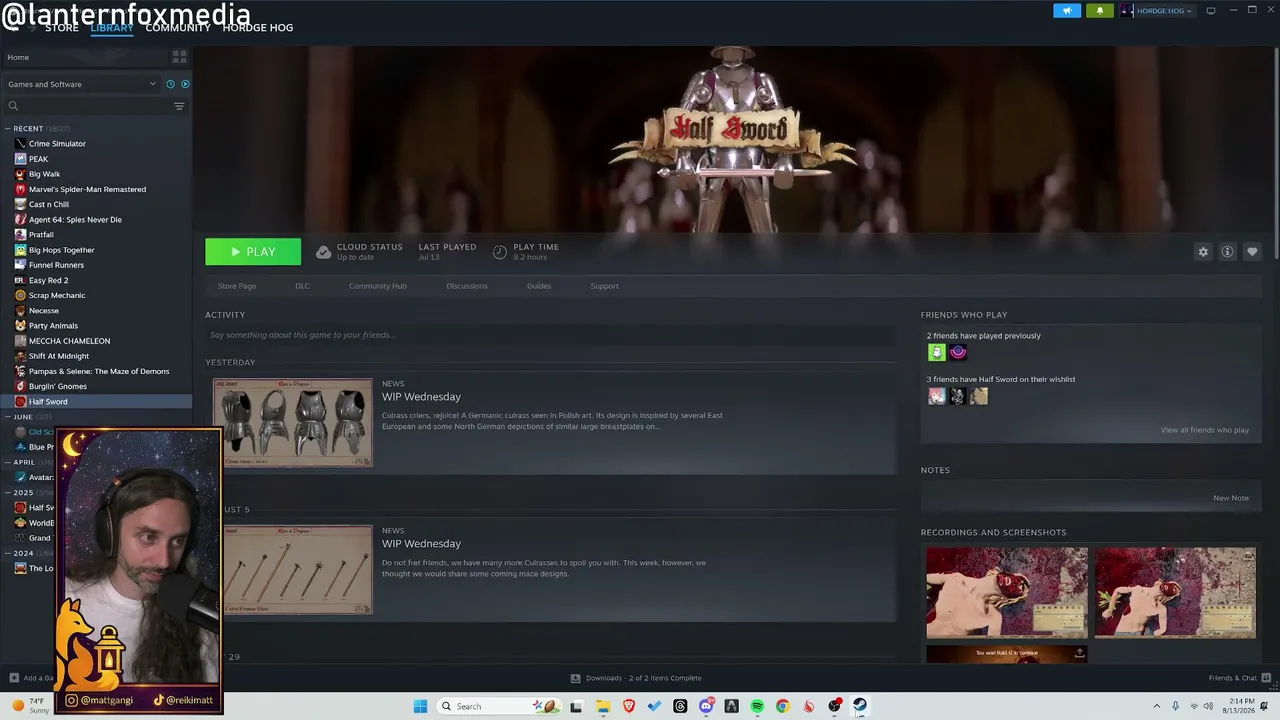Image resolution: width=1280 pixels, height=720 pixels.
Task: Toggle library grid view icon beside Home
Action: (179, 56)
